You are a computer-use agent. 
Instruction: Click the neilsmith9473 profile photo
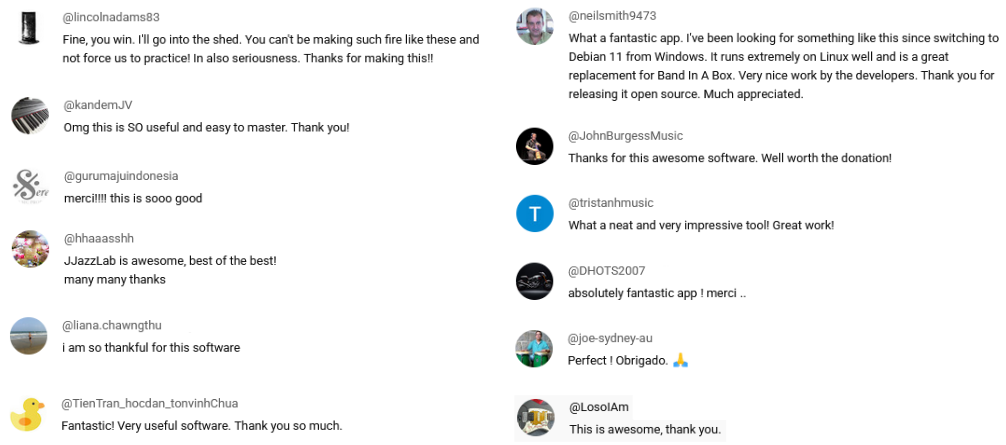pos(535,27)
